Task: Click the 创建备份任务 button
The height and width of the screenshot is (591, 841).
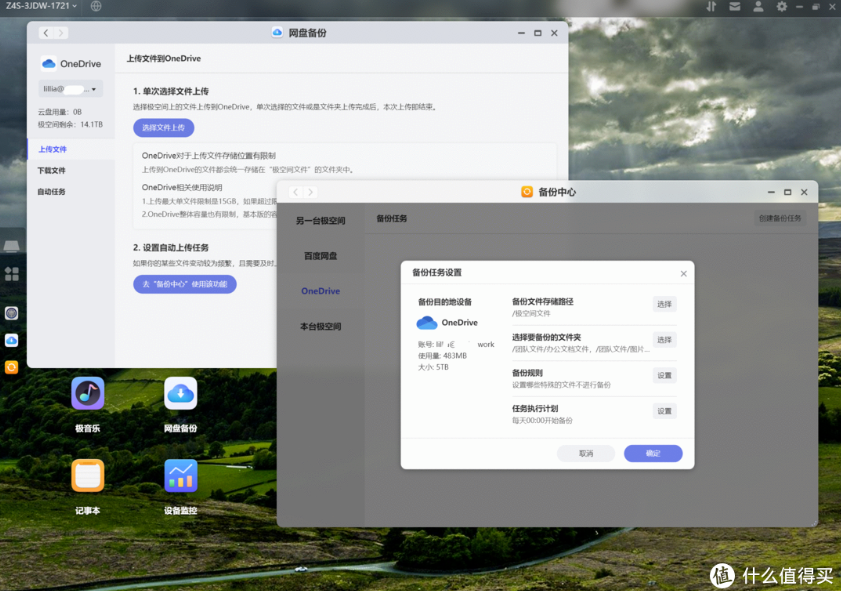Action: [x=780, y=218]
